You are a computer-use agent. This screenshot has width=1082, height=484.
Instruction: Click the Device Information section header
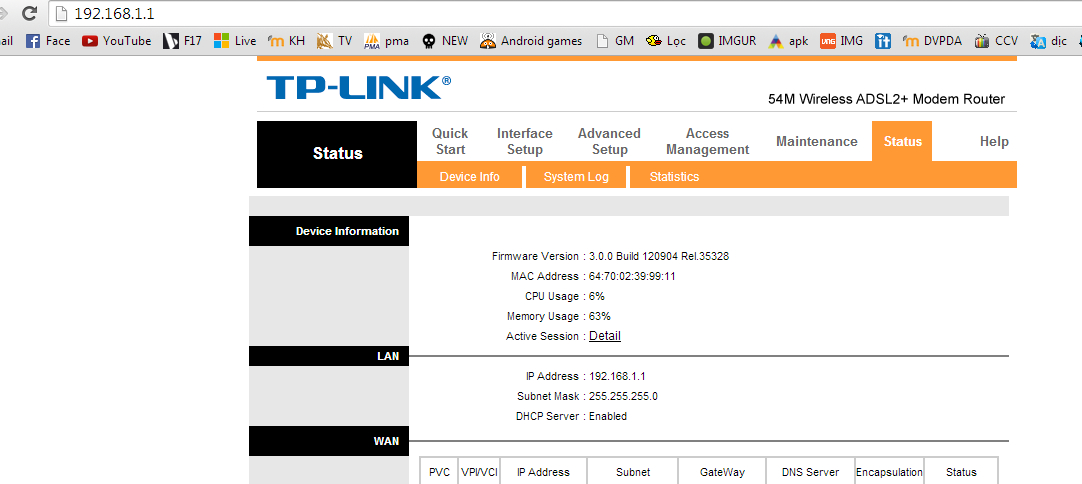pos(329,231)
